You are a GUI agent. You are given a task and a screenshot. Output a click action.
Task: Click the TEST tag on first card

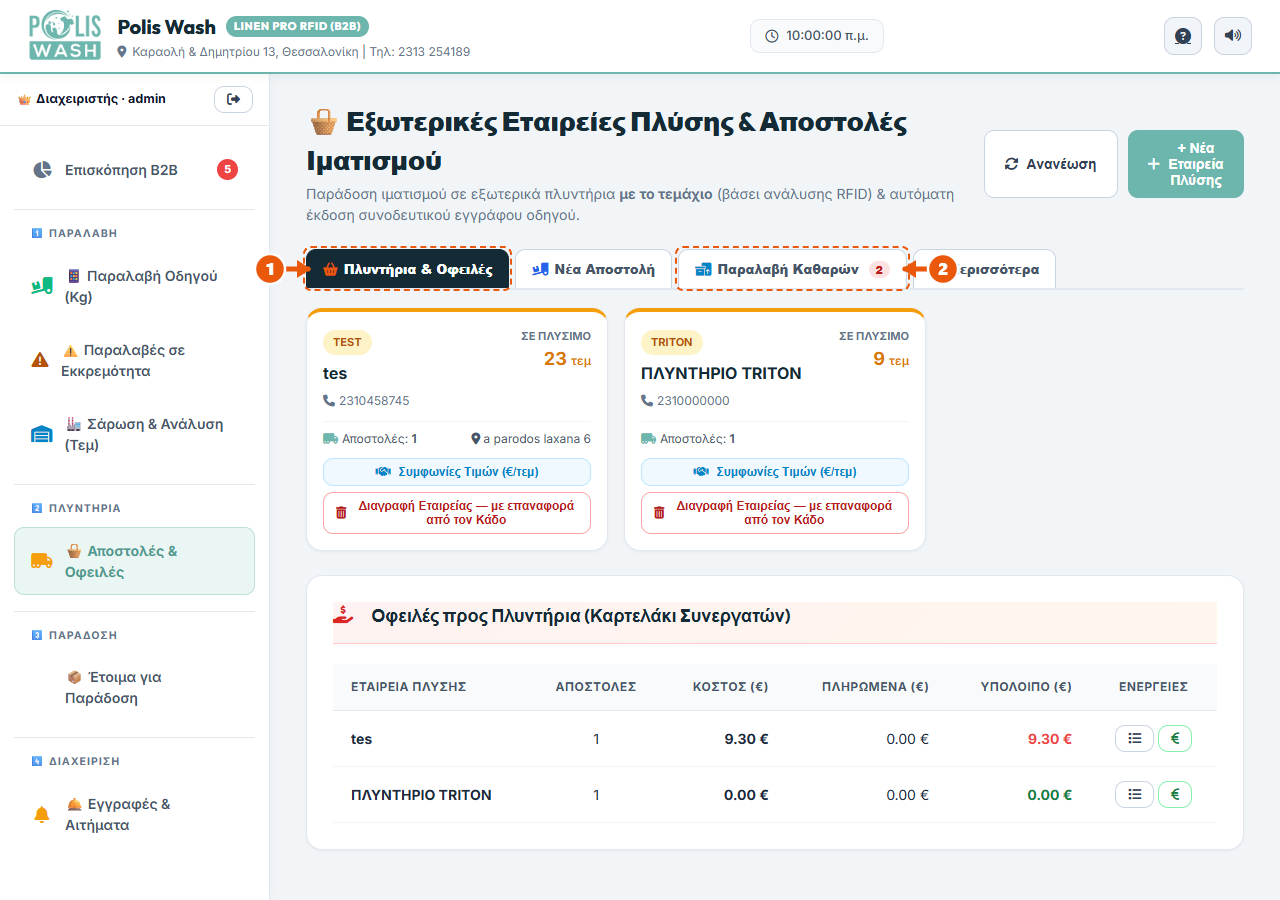(347, 342)
